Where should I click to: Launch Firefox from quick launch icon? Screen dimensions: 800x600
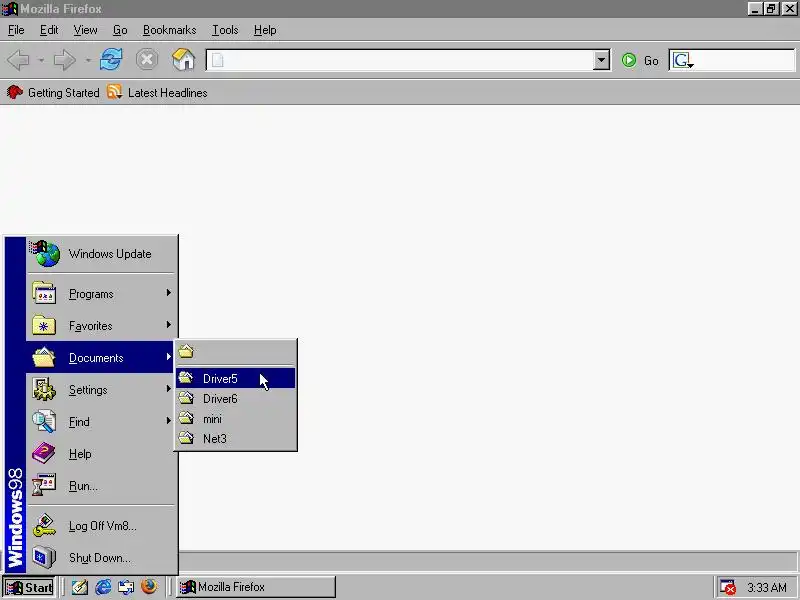(x=149, y=587)
